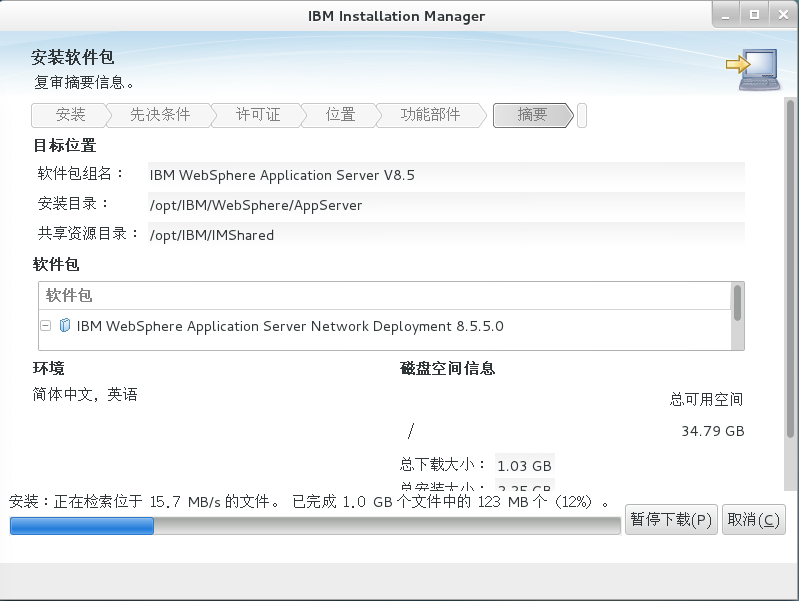
Task: Click the download progress bar
Action: click(x=315, y=526)
